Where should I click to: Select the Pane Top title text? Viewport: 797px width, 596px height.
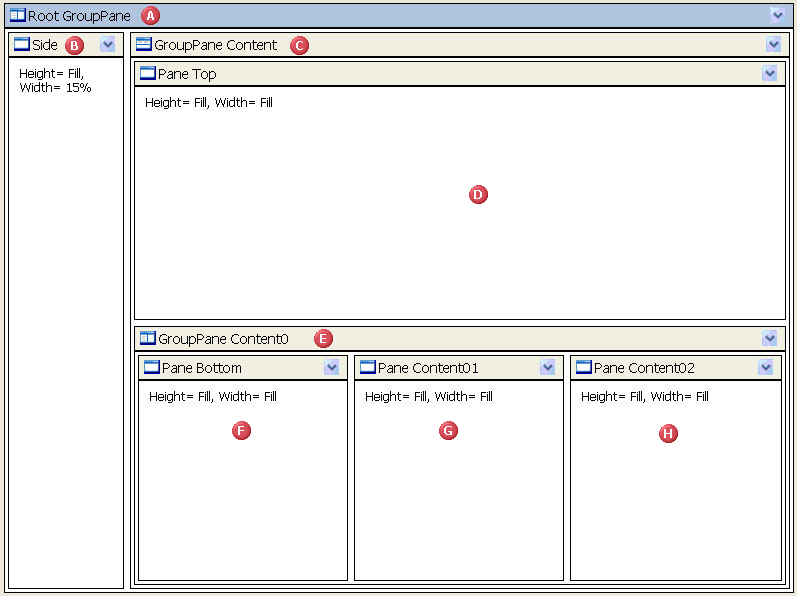pos(187,74)
